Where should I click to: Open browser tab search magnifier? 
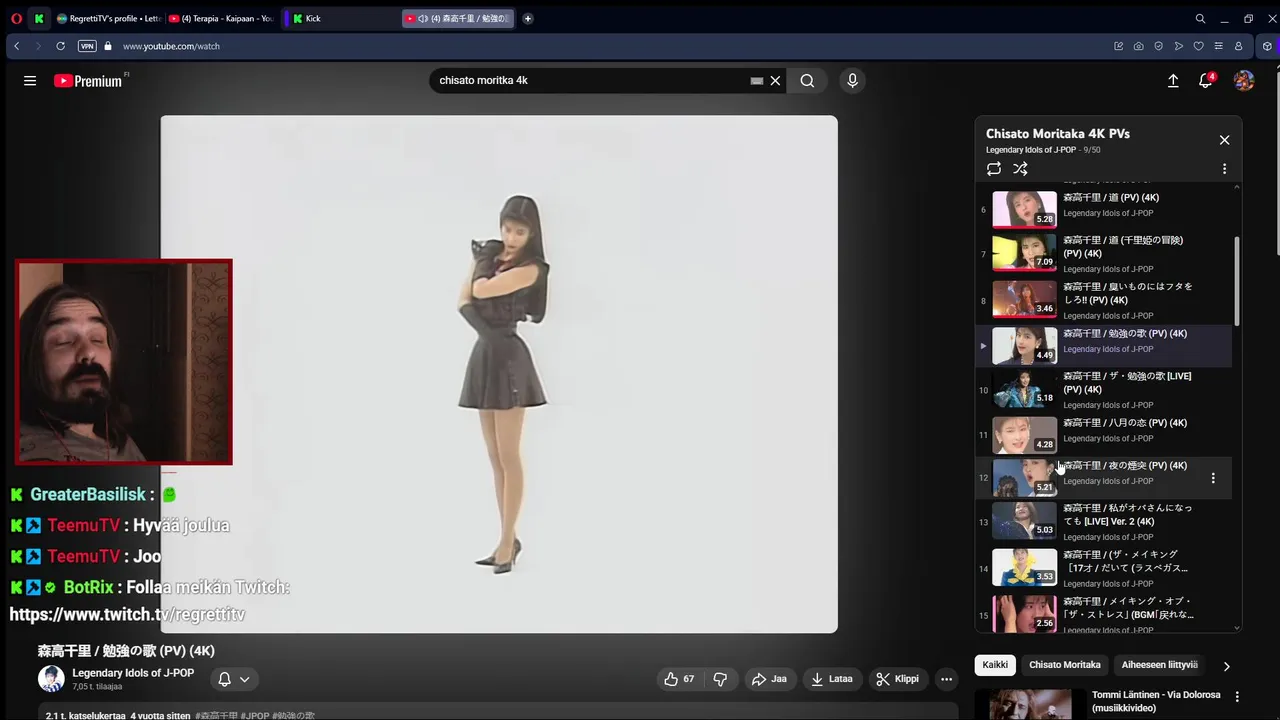click(1200, 18)
